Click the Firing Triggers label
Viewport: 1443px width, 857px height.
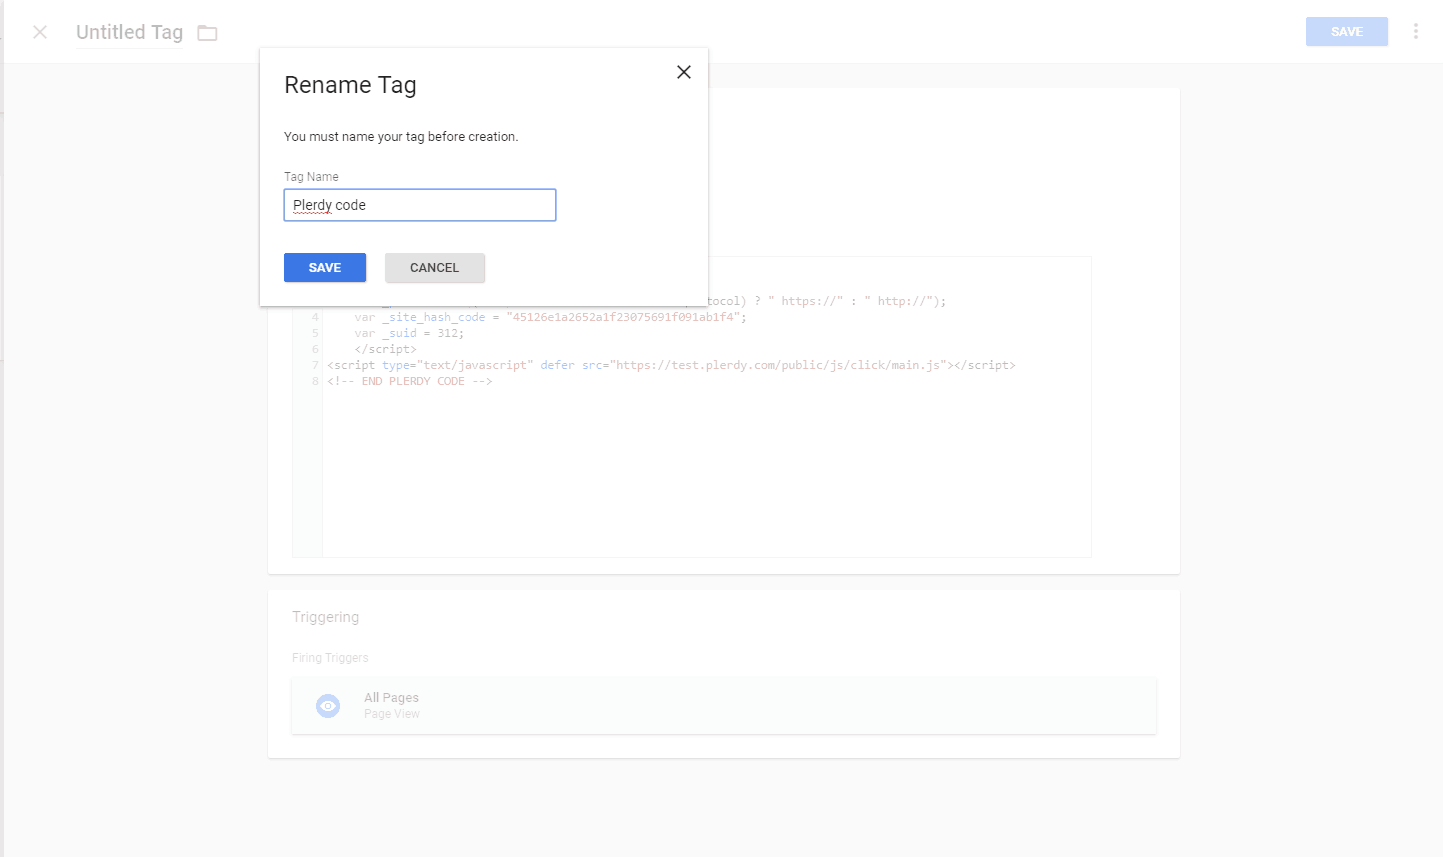coord(330,658)
